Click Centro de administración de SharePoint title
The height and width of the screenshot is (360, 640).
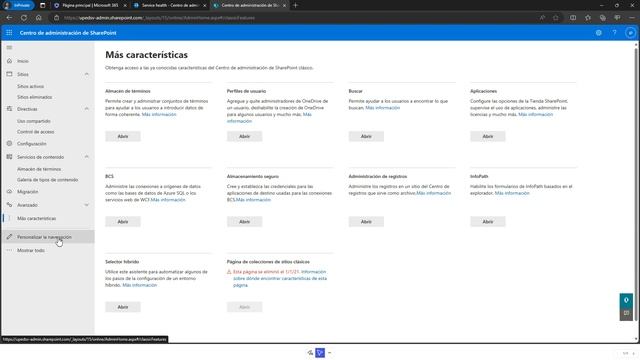coord(68,33)
